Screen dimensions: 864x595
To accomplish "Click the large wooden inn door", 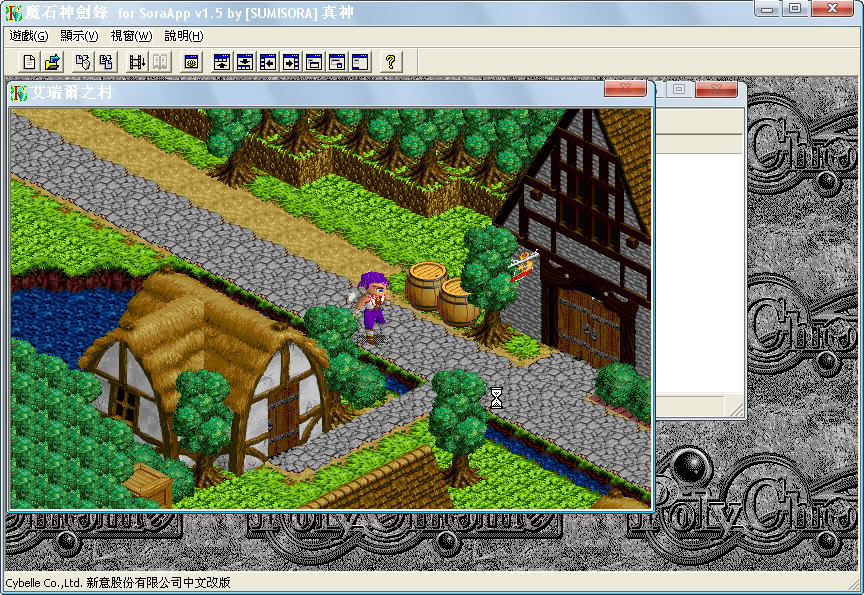I will tap(588, 328).
